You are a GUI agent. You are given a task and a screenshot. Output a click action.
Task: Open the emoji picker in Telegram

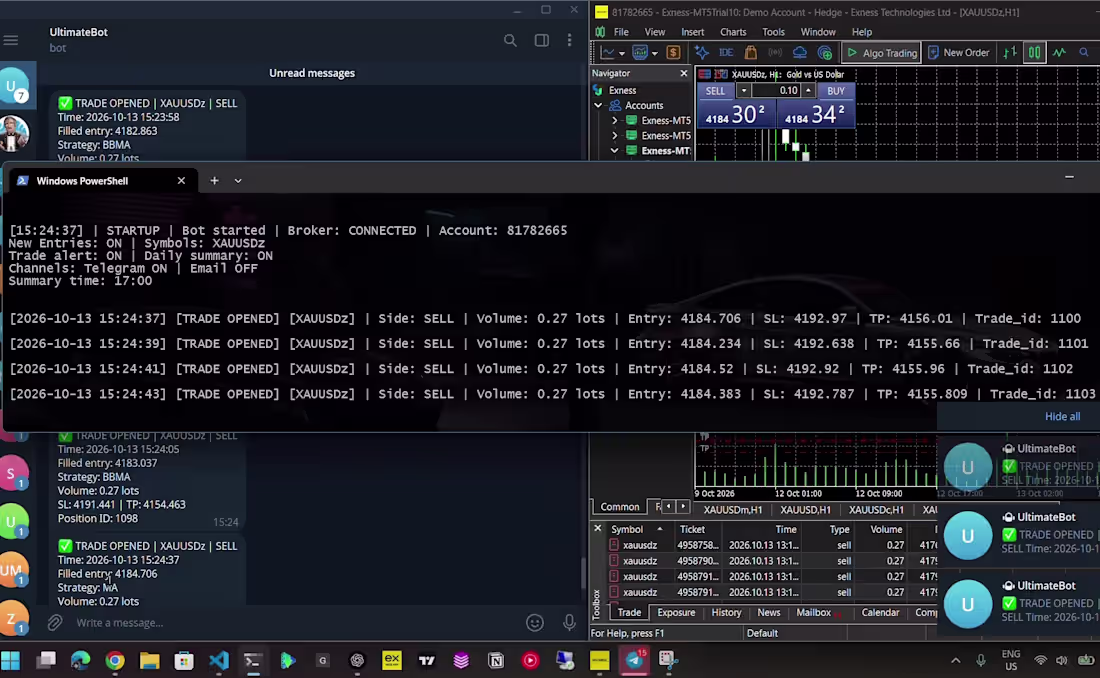[535, 622]
